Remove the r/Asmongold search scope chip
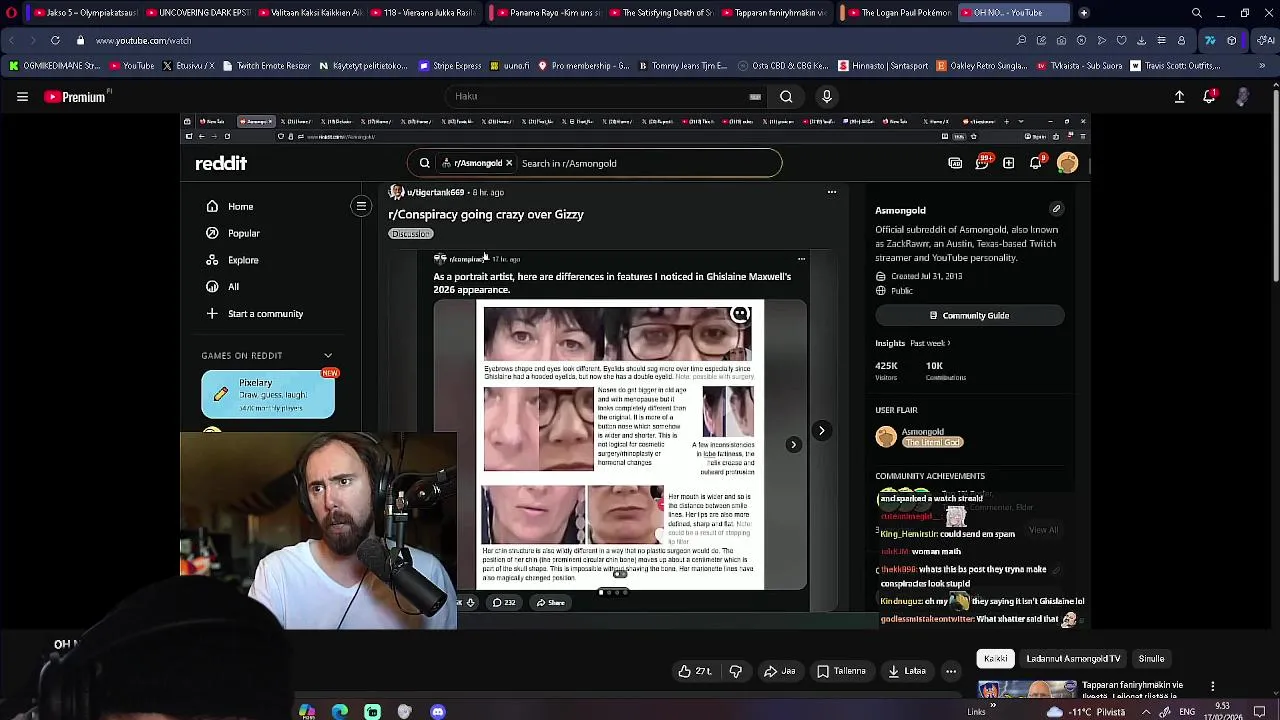 click(508, 163)
